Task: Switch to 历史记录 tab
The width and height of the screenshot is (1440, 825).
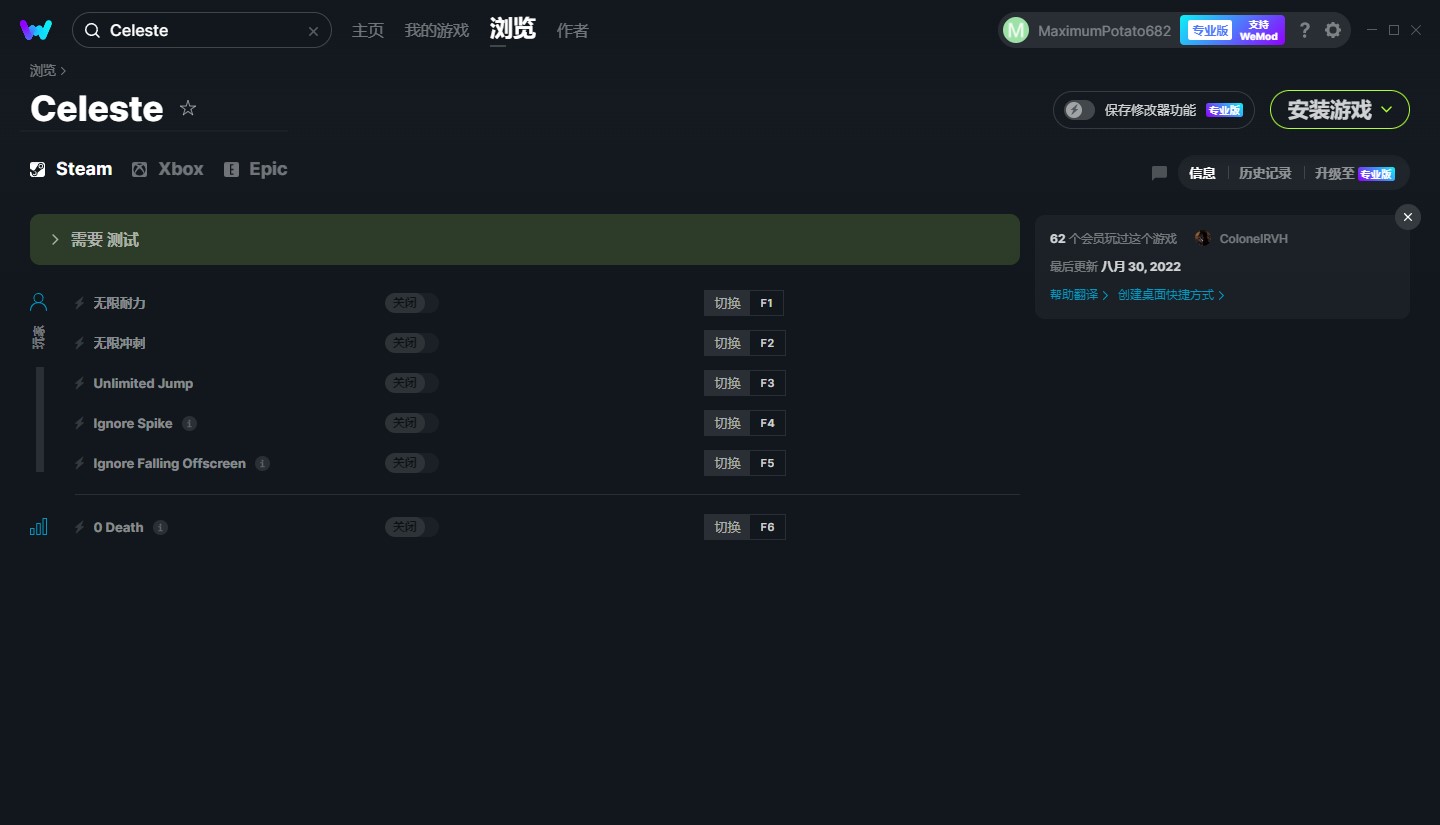Action: [x=1265, y=173]
